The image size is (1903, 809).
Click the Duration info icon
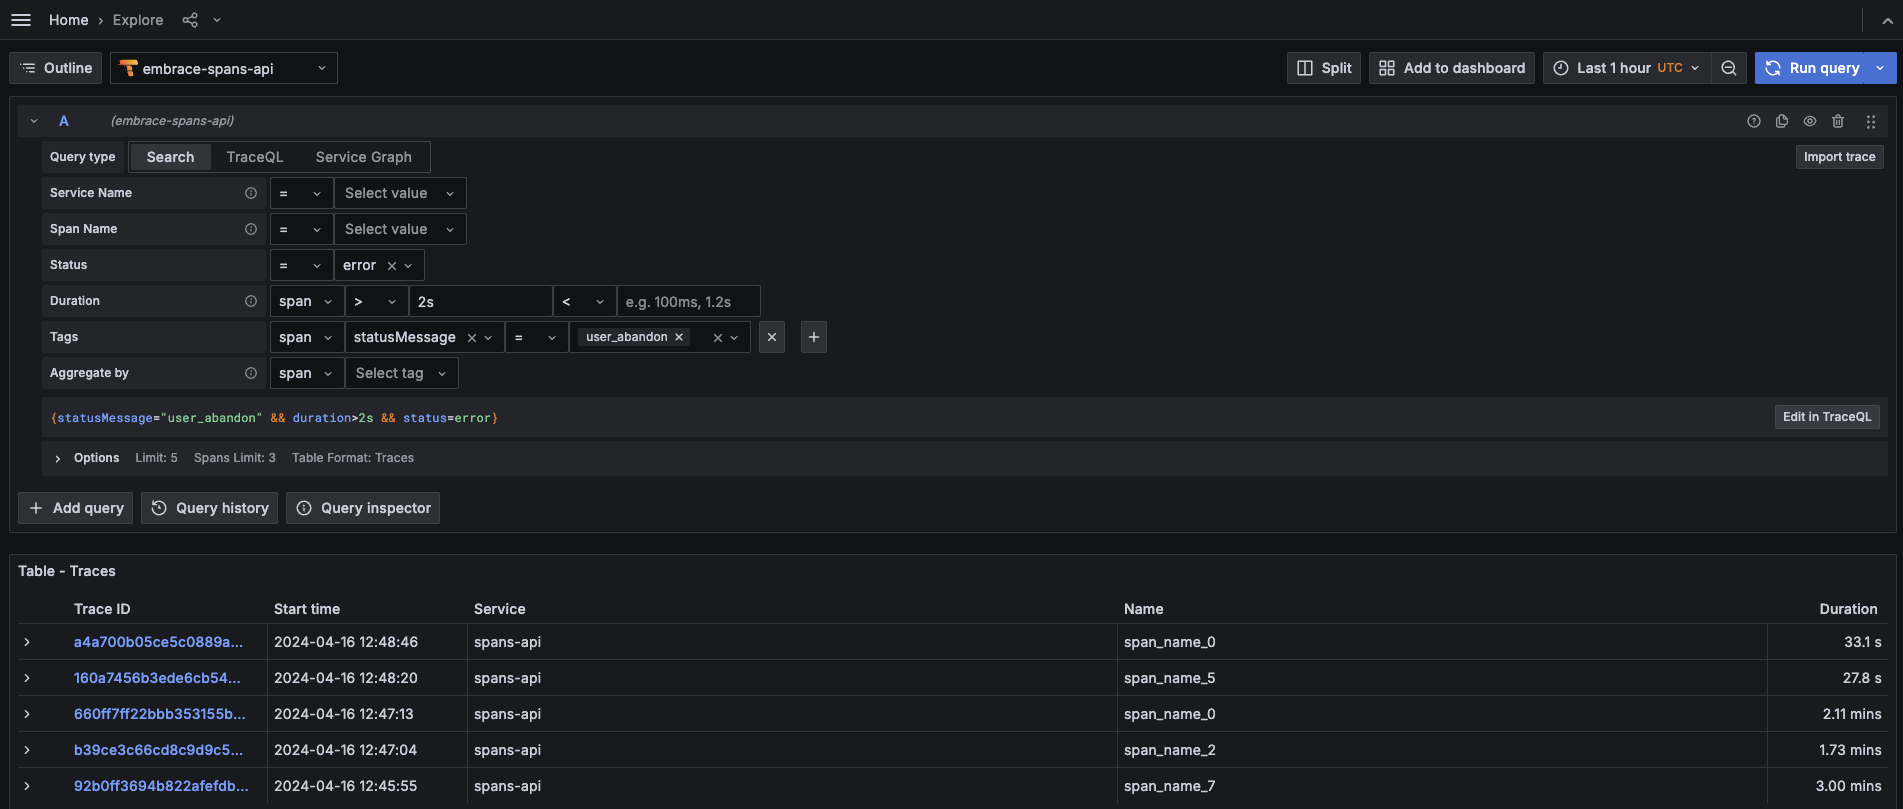(x=251, y=301)
